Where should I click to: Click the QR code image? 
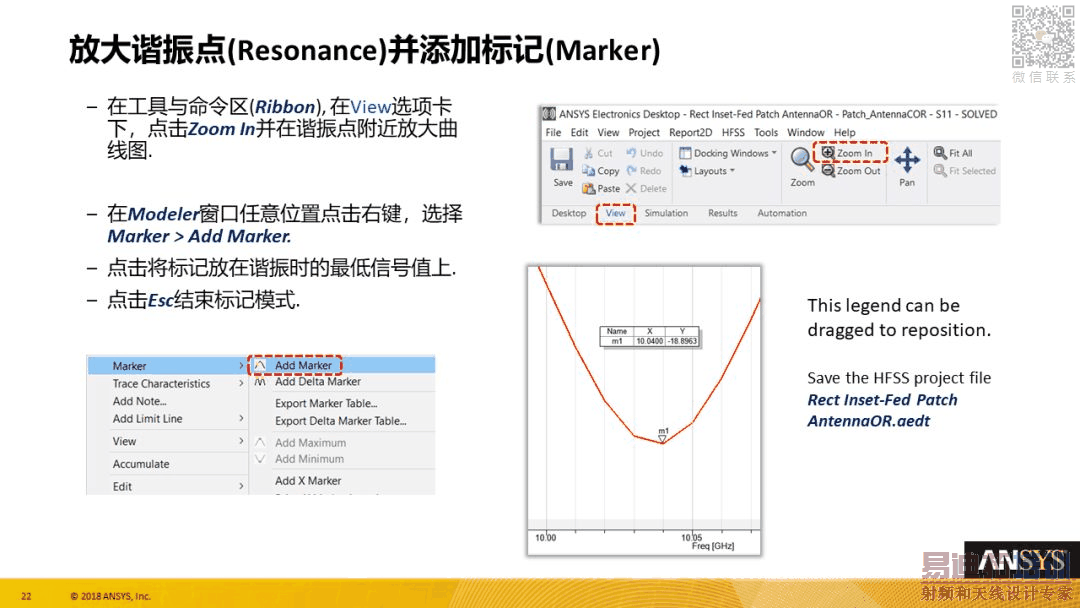[1043, 36]
